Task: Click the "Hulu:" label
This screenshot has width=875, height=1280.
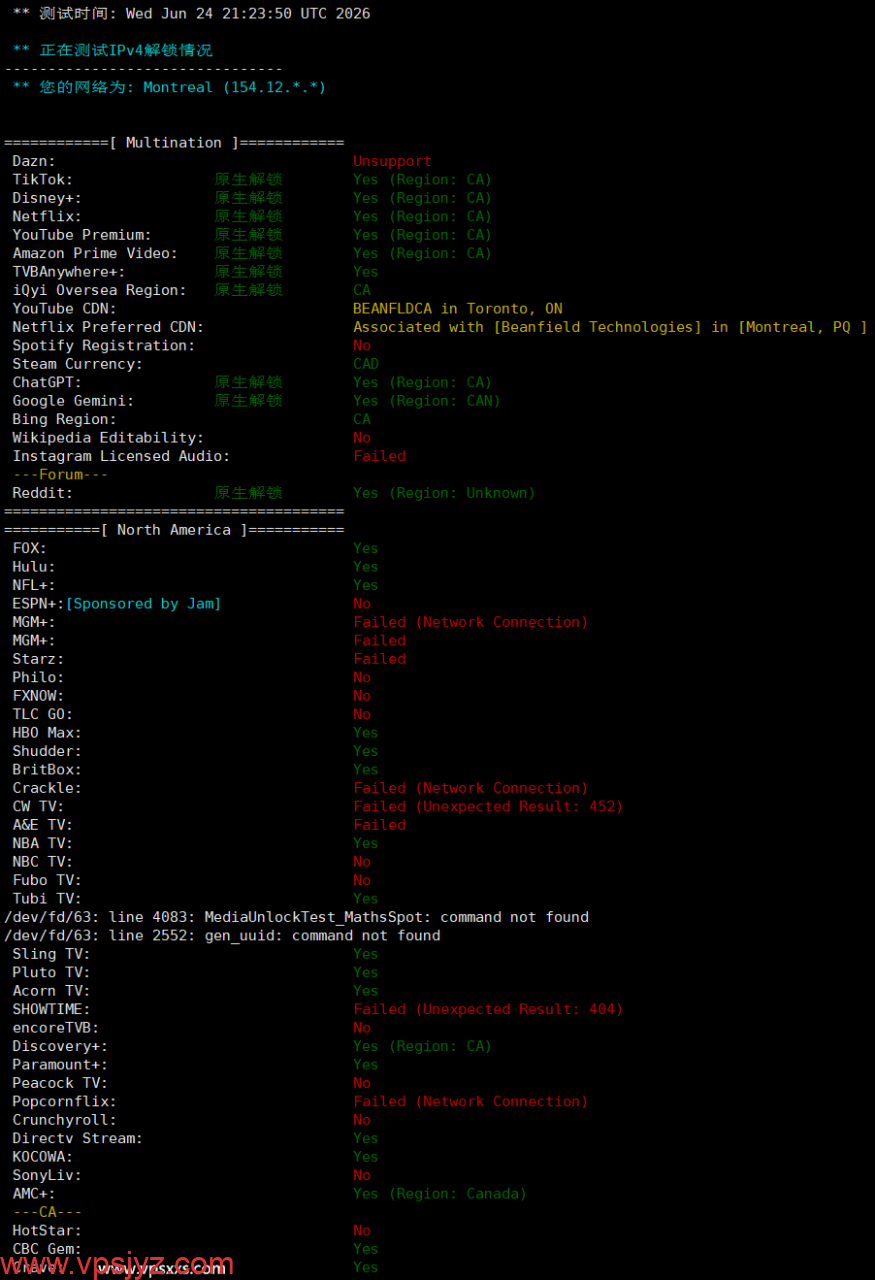Action: coord(34,567)
